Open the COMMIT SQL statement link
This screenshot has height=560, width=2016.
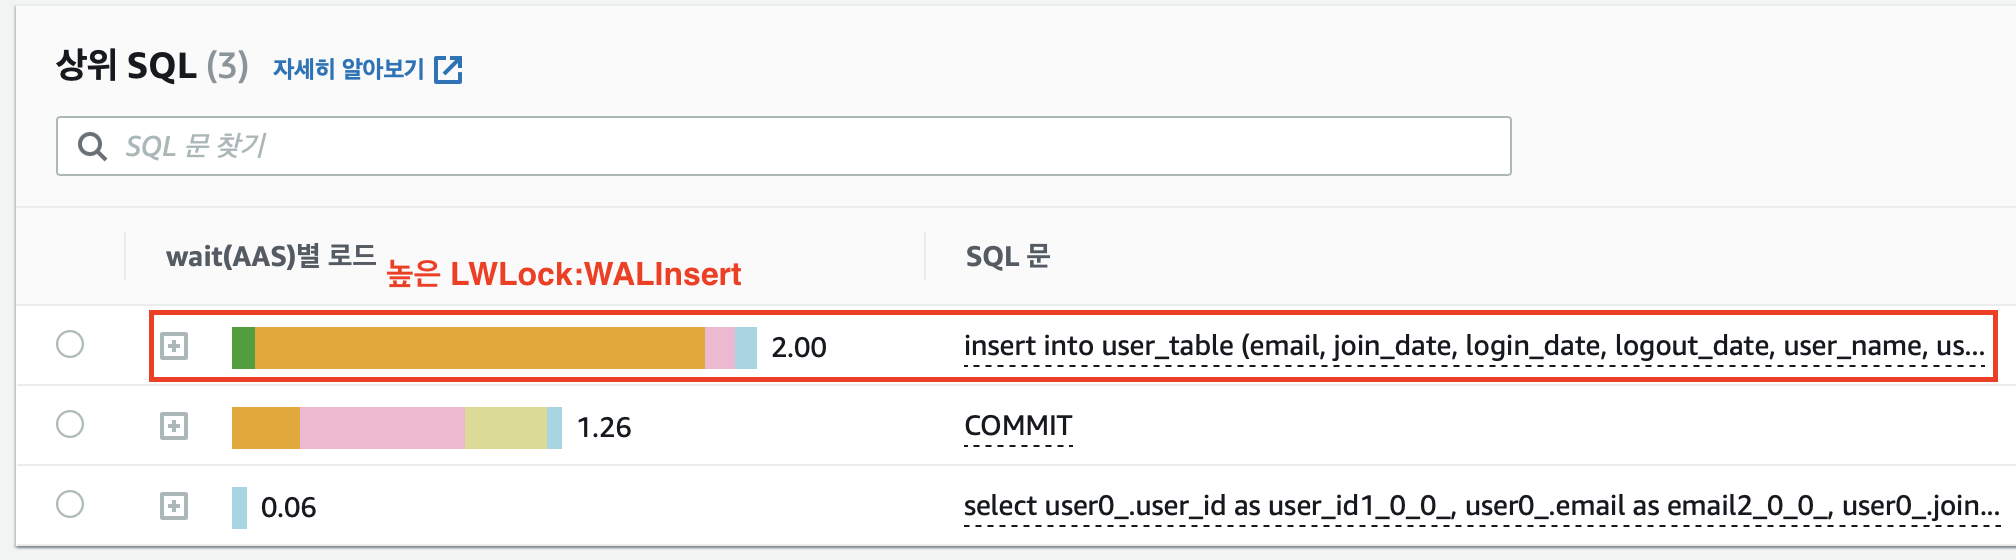point(1018,426)
